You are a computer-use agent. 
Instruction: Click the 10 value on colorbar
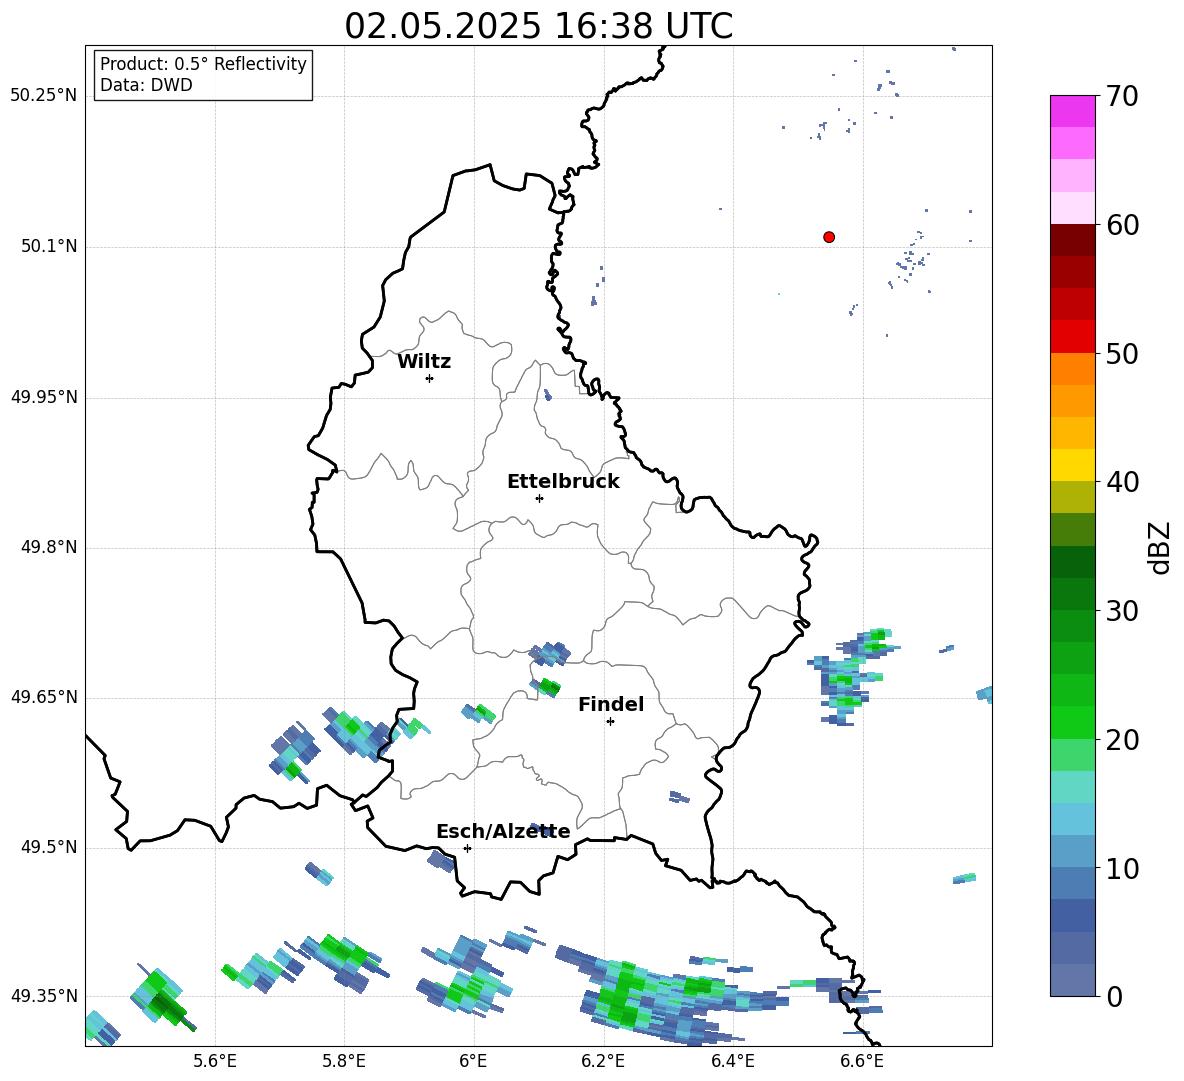1122,869
